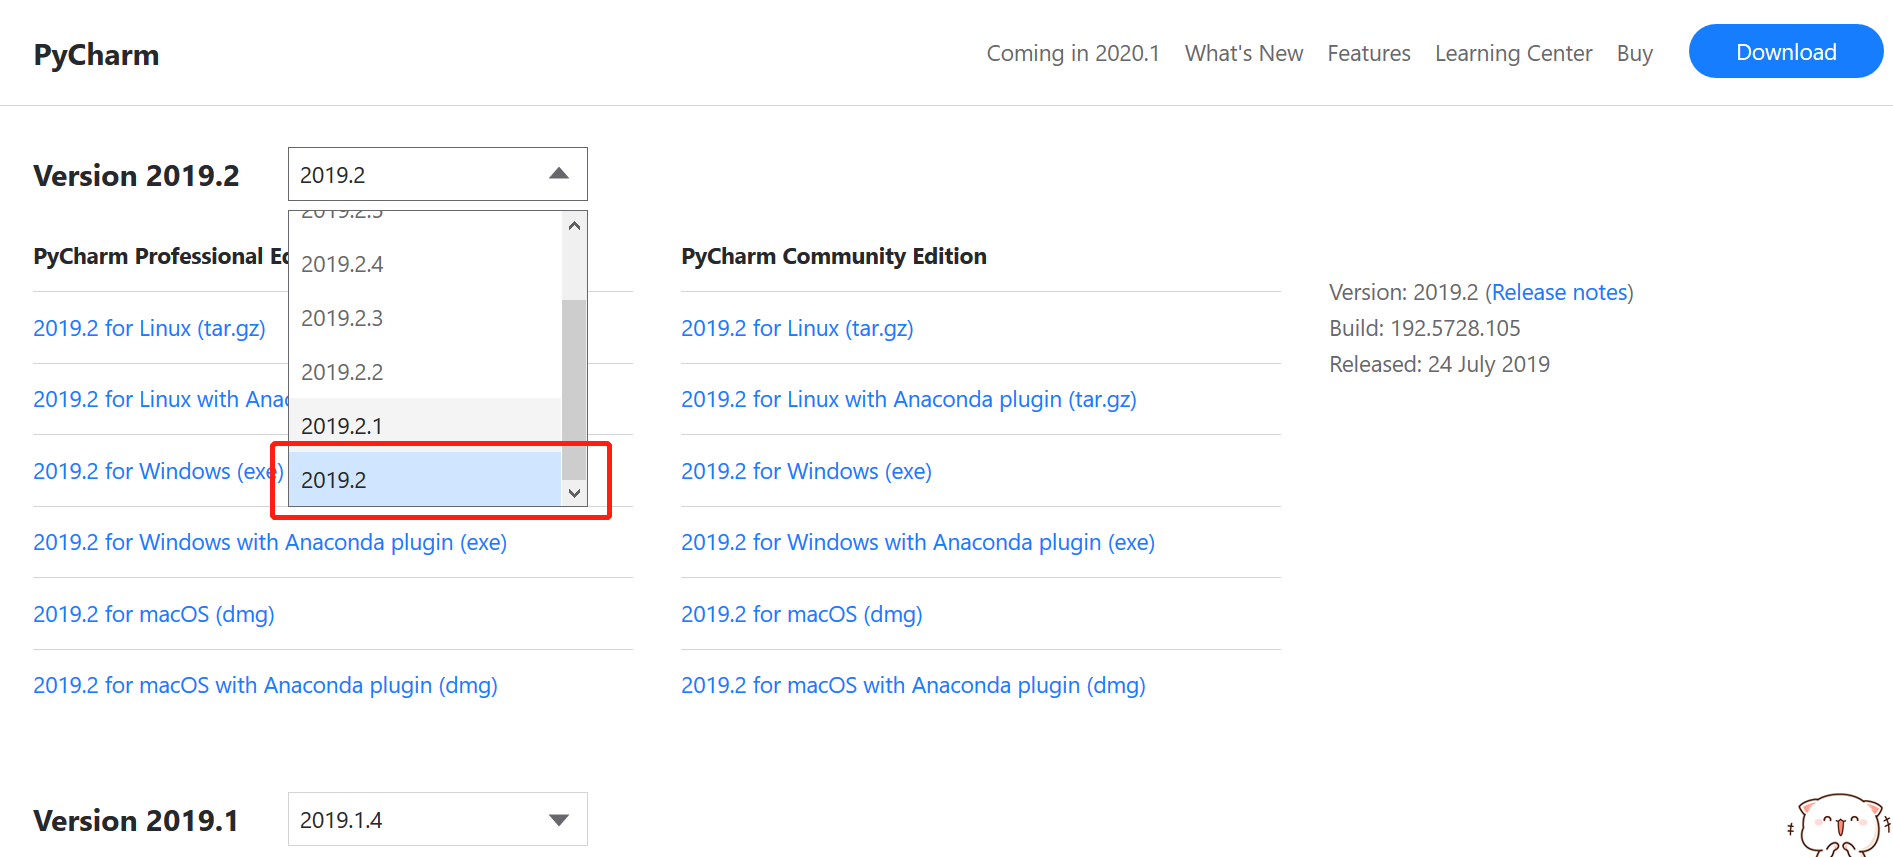Download Professional 2019.2 macOS with Anaconda plugin
This screenshot has height=857, width=1893.
pos(265,685)
